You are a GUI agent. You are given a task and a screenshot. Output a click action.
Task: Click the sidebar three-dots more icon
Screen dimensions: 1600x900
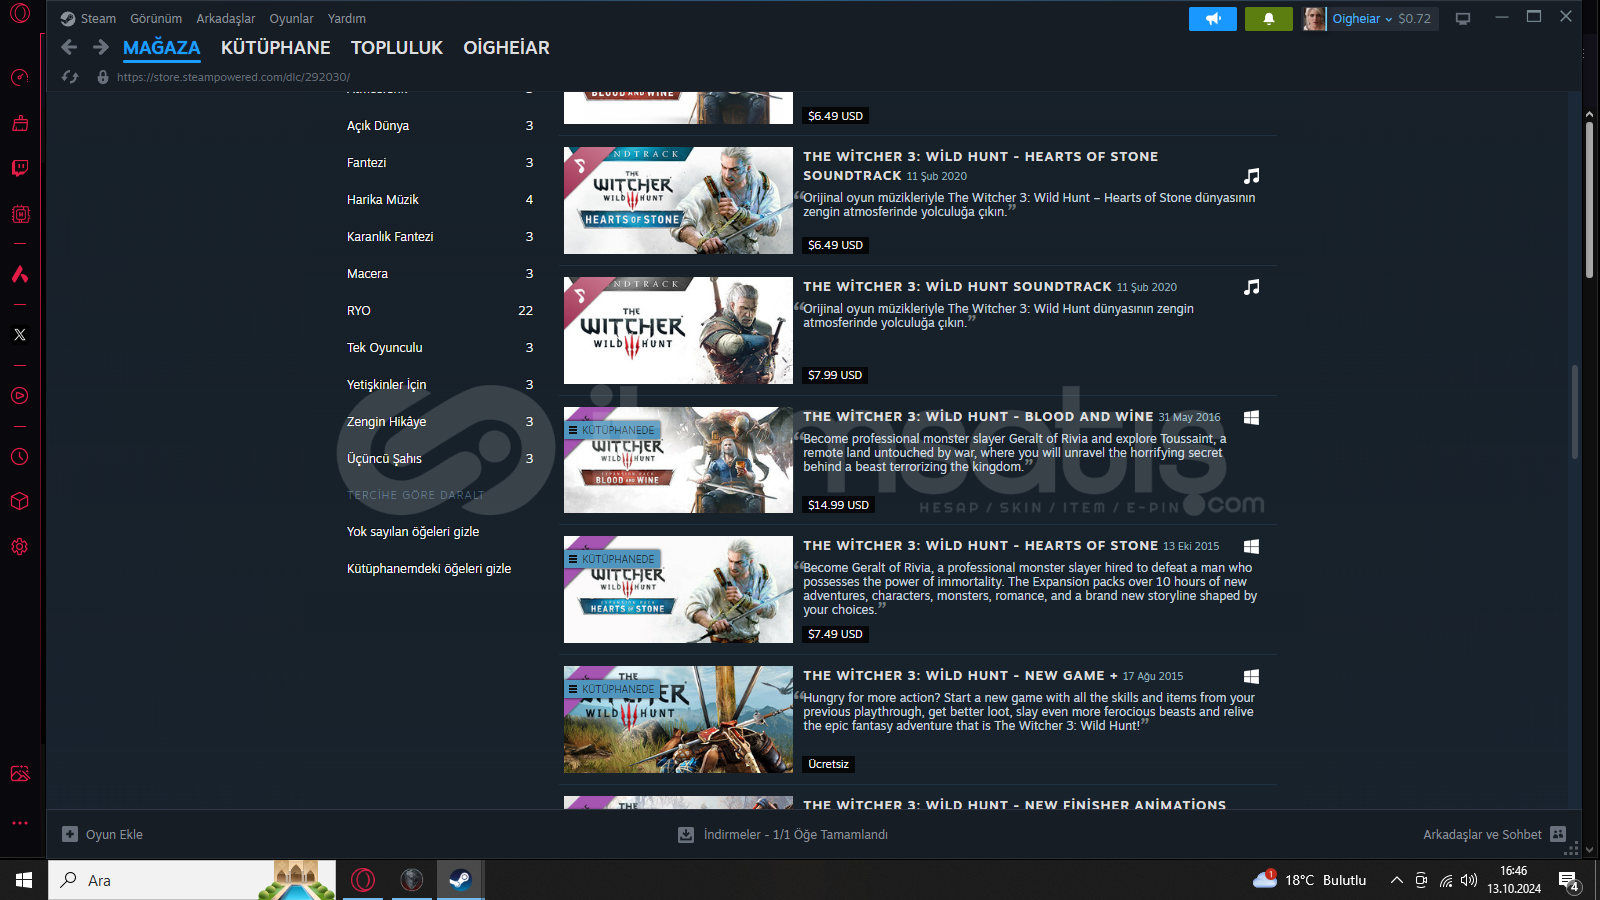20,823
